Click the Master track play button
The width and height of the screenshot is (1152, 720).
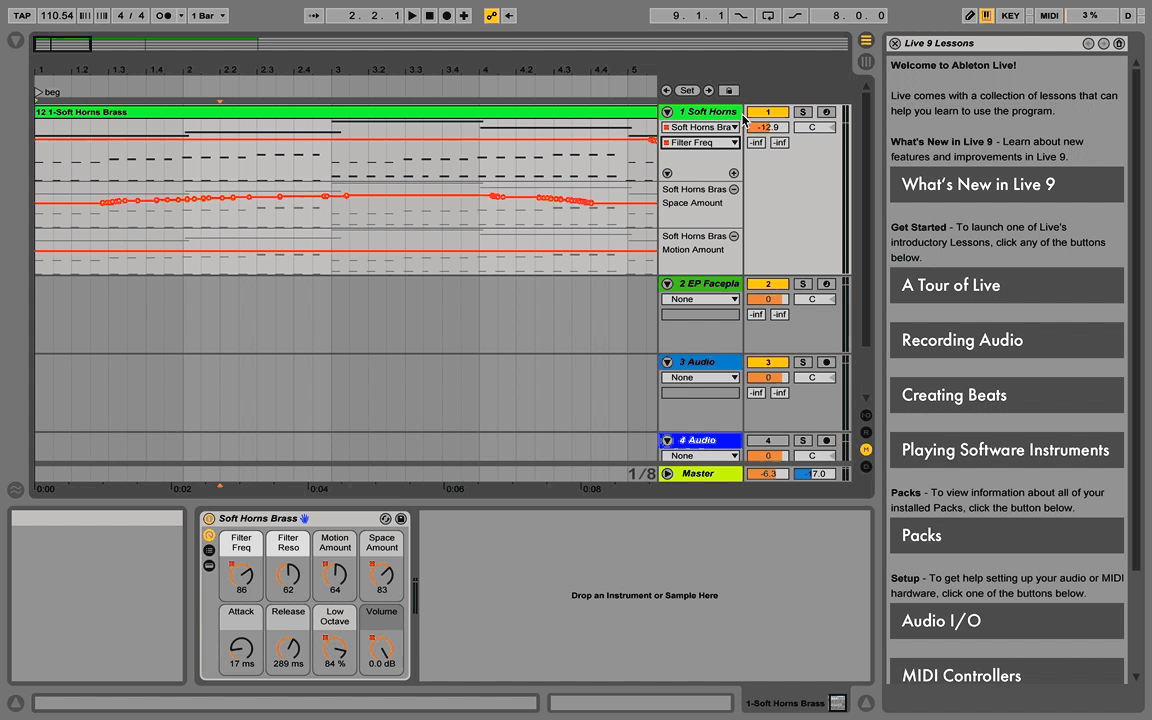coord(667,474)
